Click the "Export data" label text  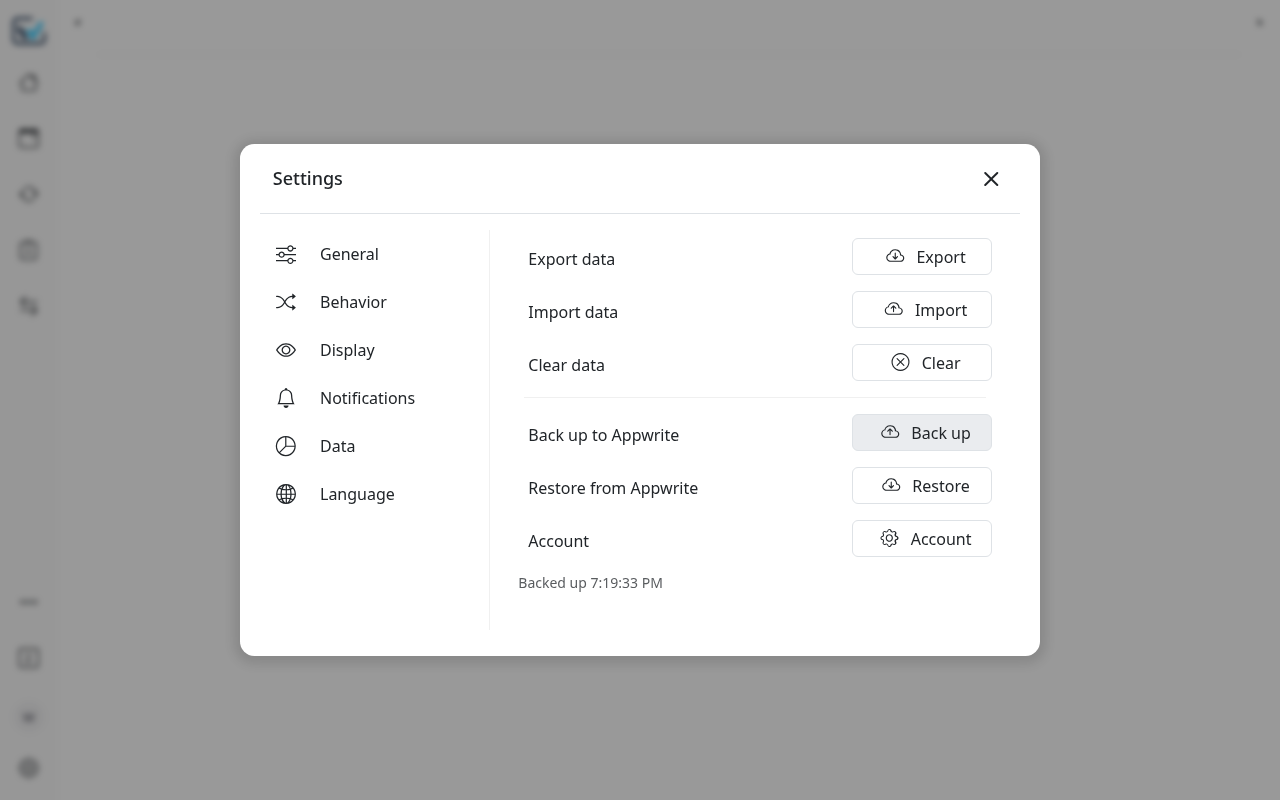pyautogui.click(x=571, y=259)
